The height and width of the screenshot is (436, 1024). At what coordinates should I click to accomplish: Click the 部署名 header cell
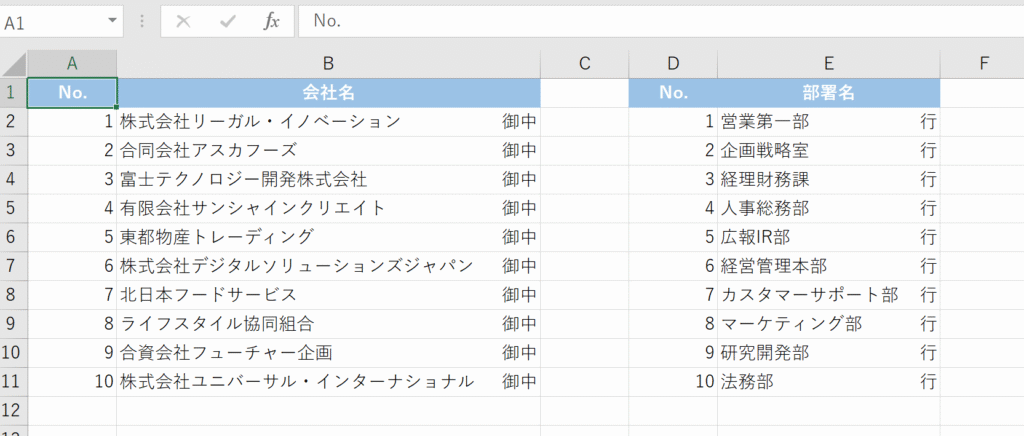[x=828, y=93]
